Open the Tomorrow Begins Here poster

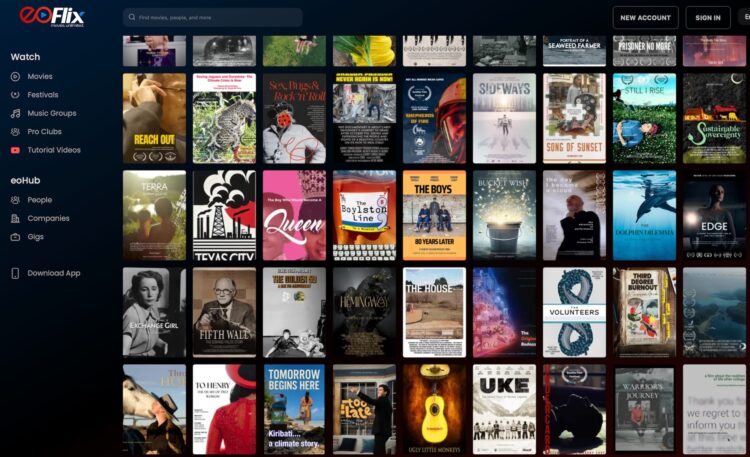coord(294,410)
